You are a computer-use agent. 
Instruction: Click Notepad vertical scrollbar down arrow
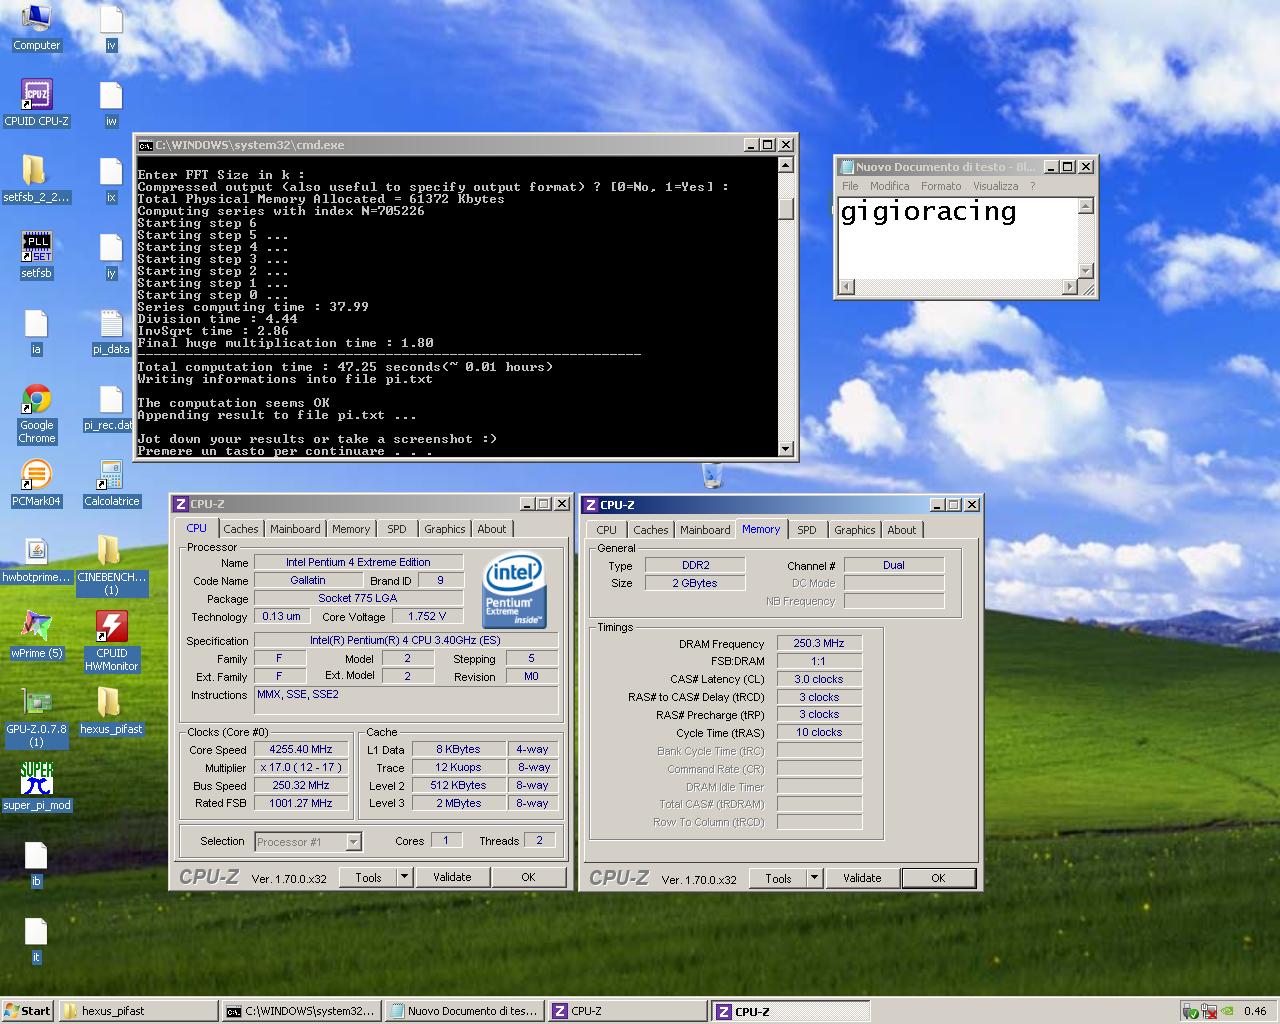(1086, 271)
